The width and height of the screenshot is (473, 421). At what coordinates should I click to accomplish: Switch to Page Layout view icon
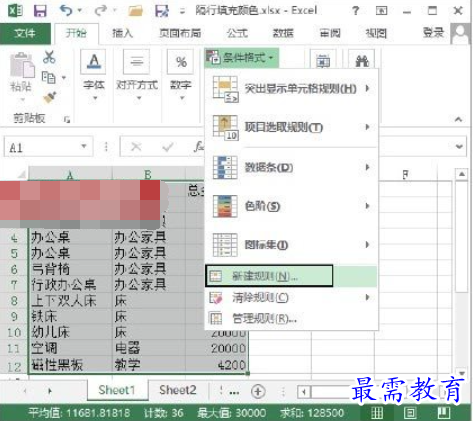[410, 413]
